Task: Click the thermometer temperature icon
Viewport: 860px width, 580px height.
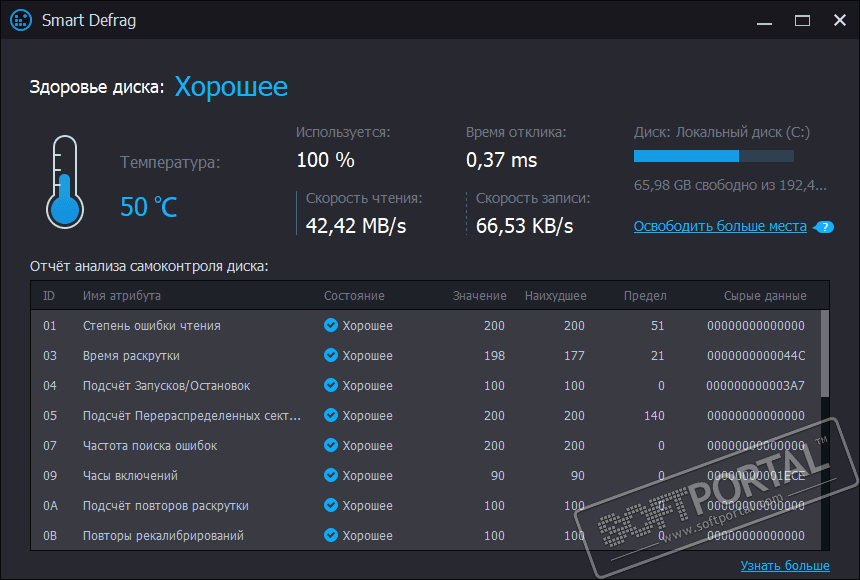Action: (63, 181)
